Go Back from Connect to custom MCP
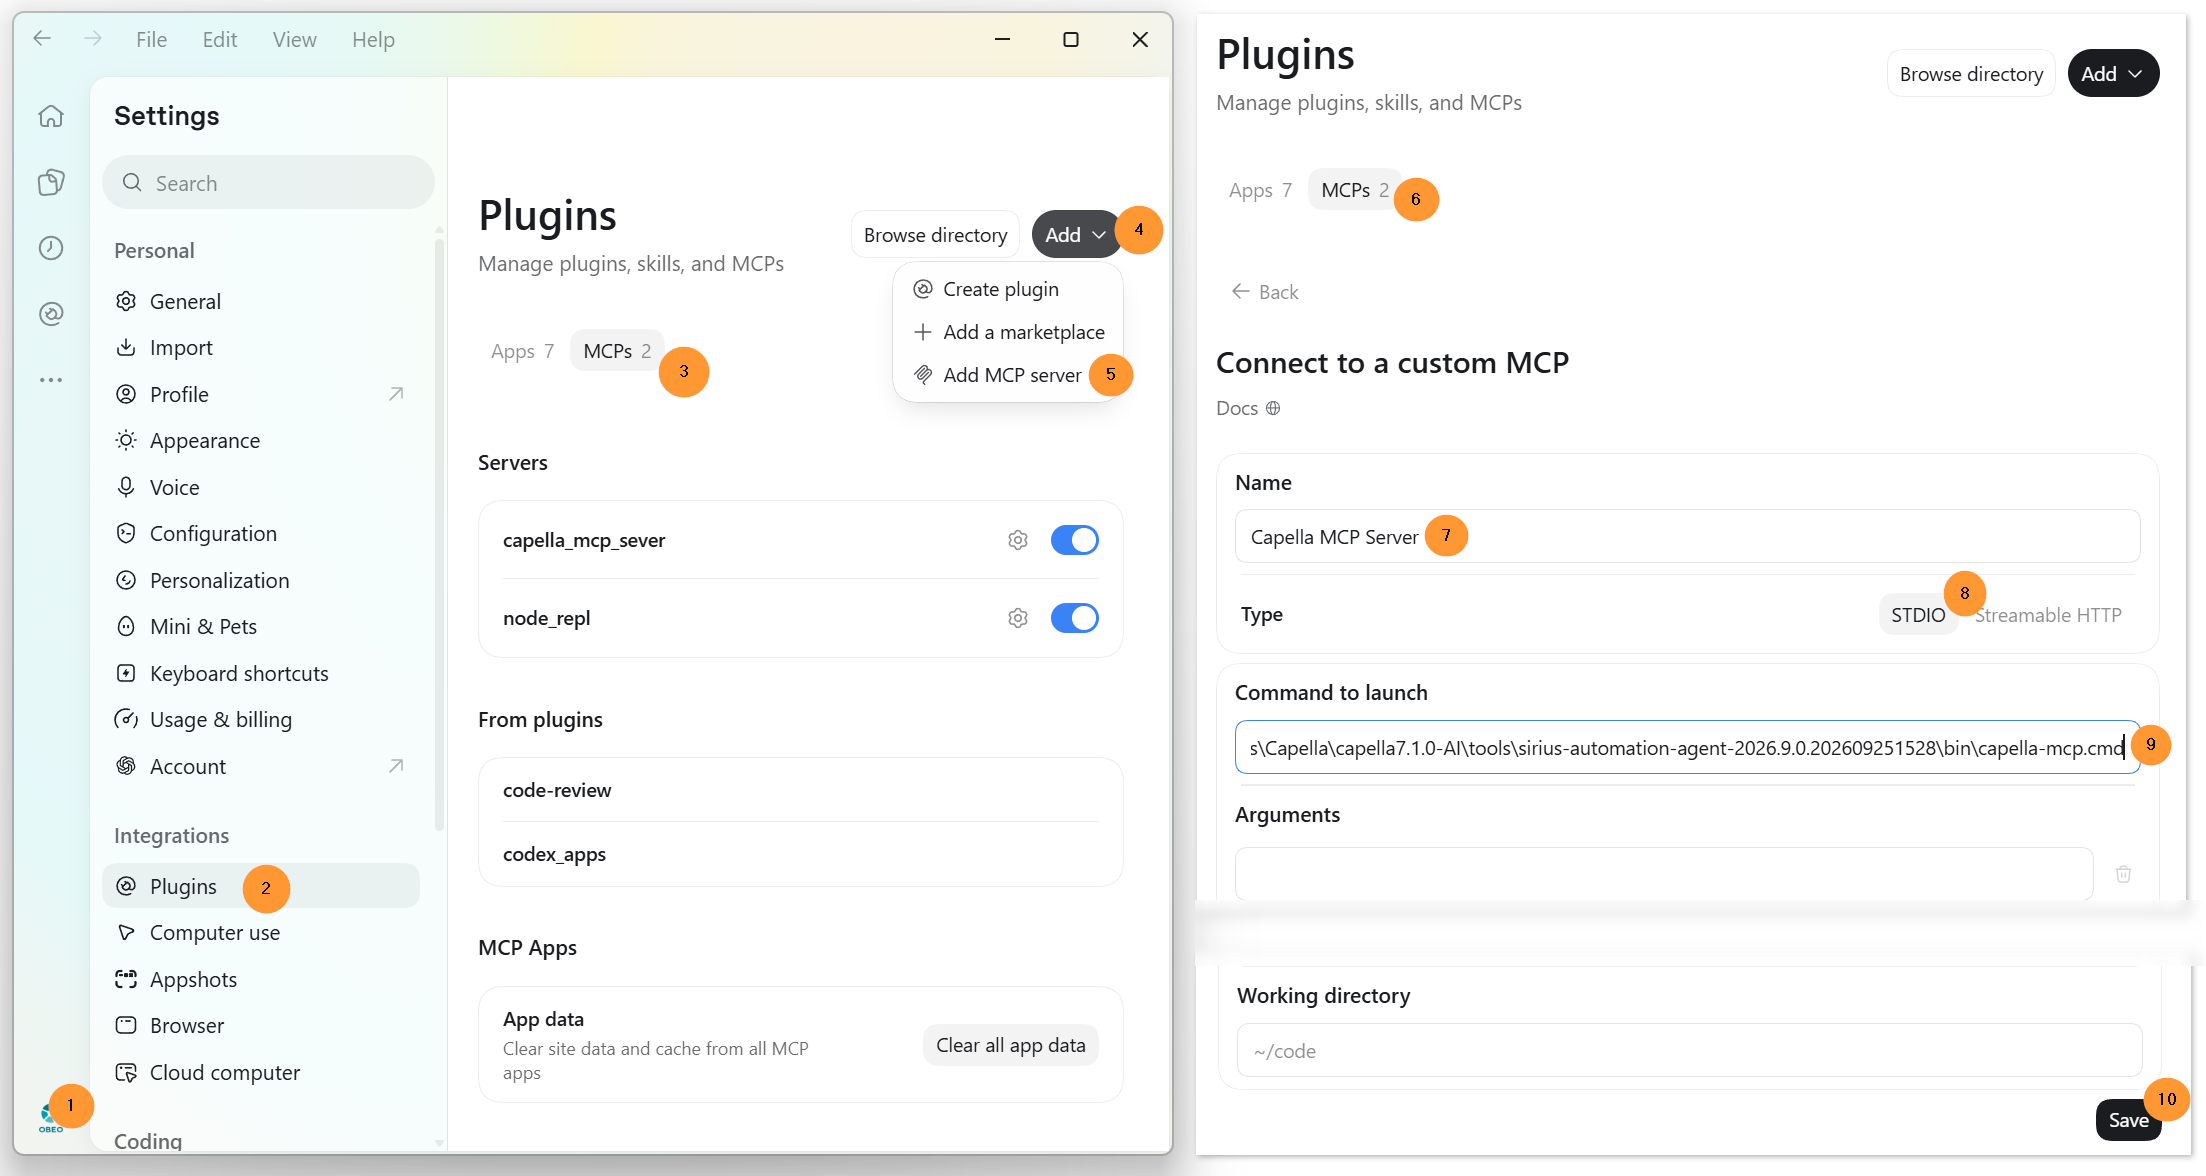 coord(1265,292)
